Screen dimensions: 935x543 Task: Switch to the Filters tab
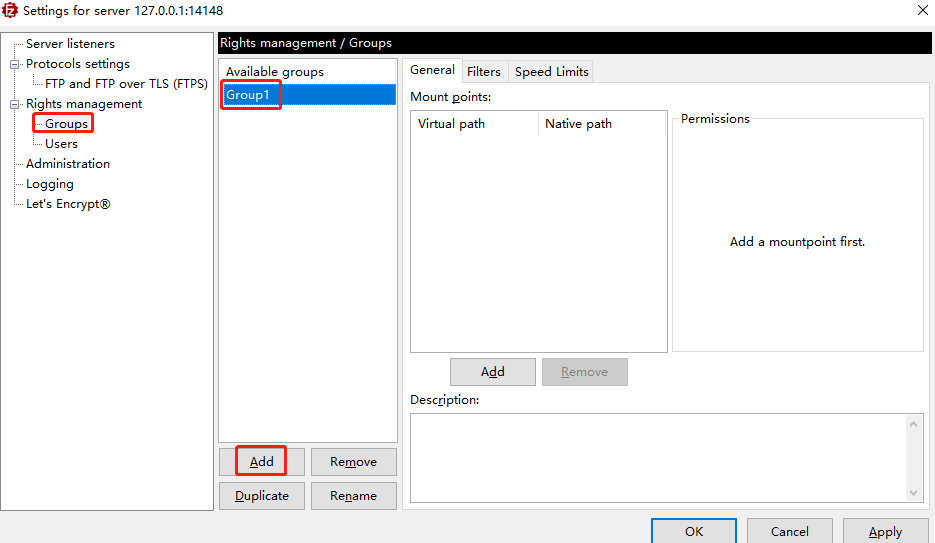(484, 72)
